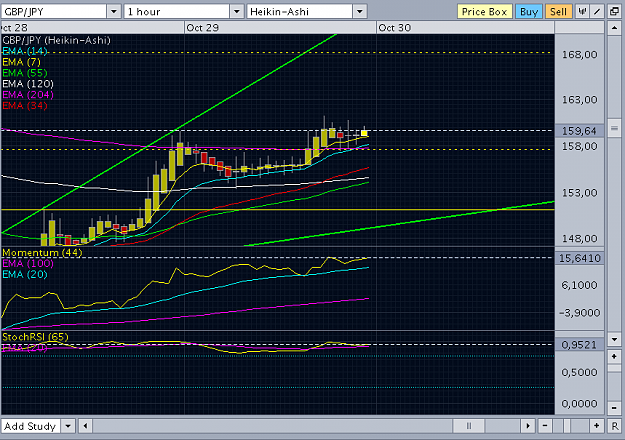Click the 168,00 price axis label
625x440 pixels.
click(x=580, y=55)
